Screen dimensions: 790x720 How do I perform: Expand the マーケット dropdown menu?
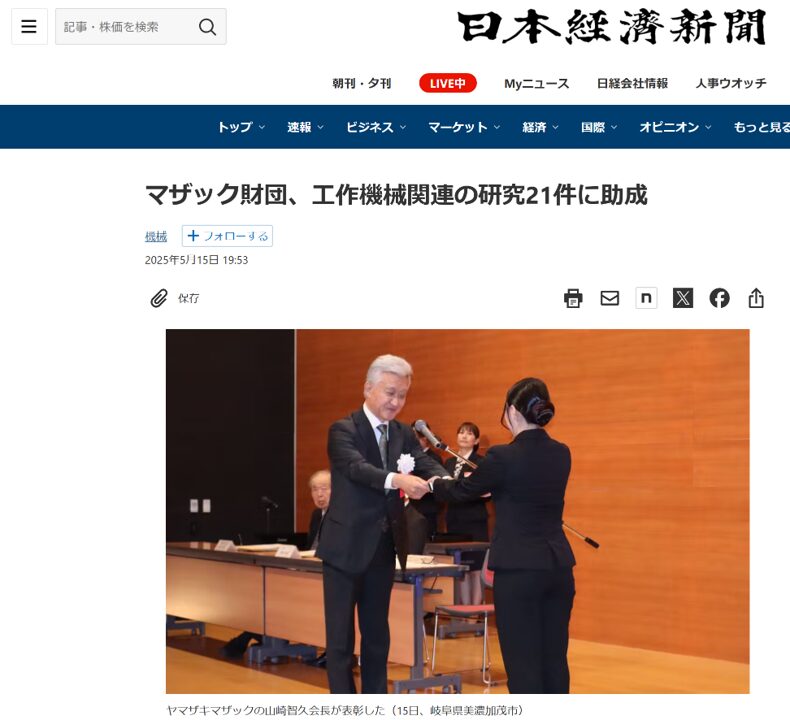pos(464,127)
